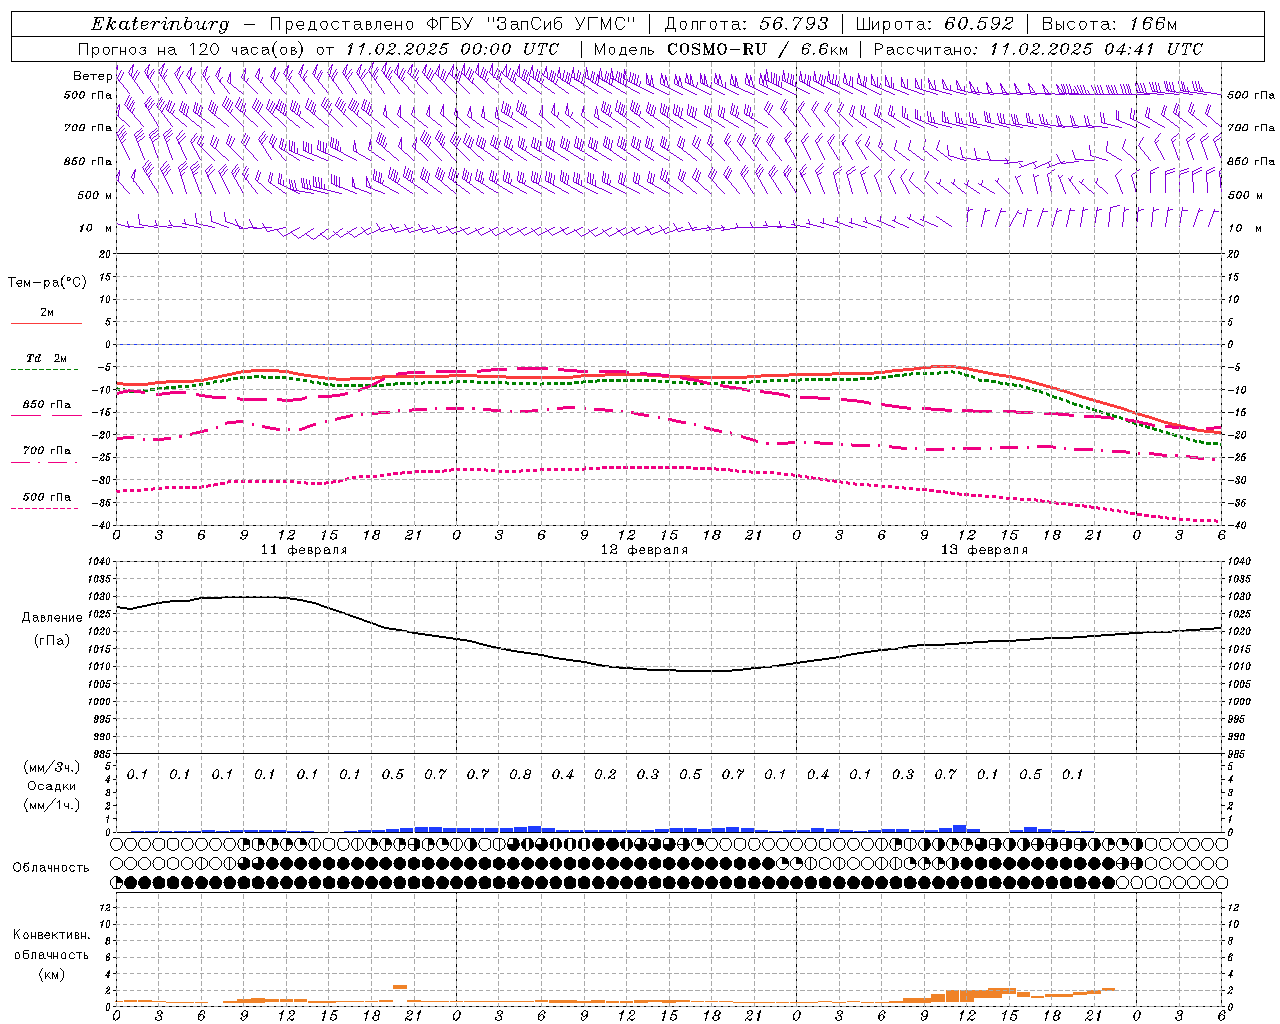Image resolution: width=1280 pixels, height=1024 pixels.
Task: Click the 'Ekaterinburg' station title
Action: click(160, 24)
